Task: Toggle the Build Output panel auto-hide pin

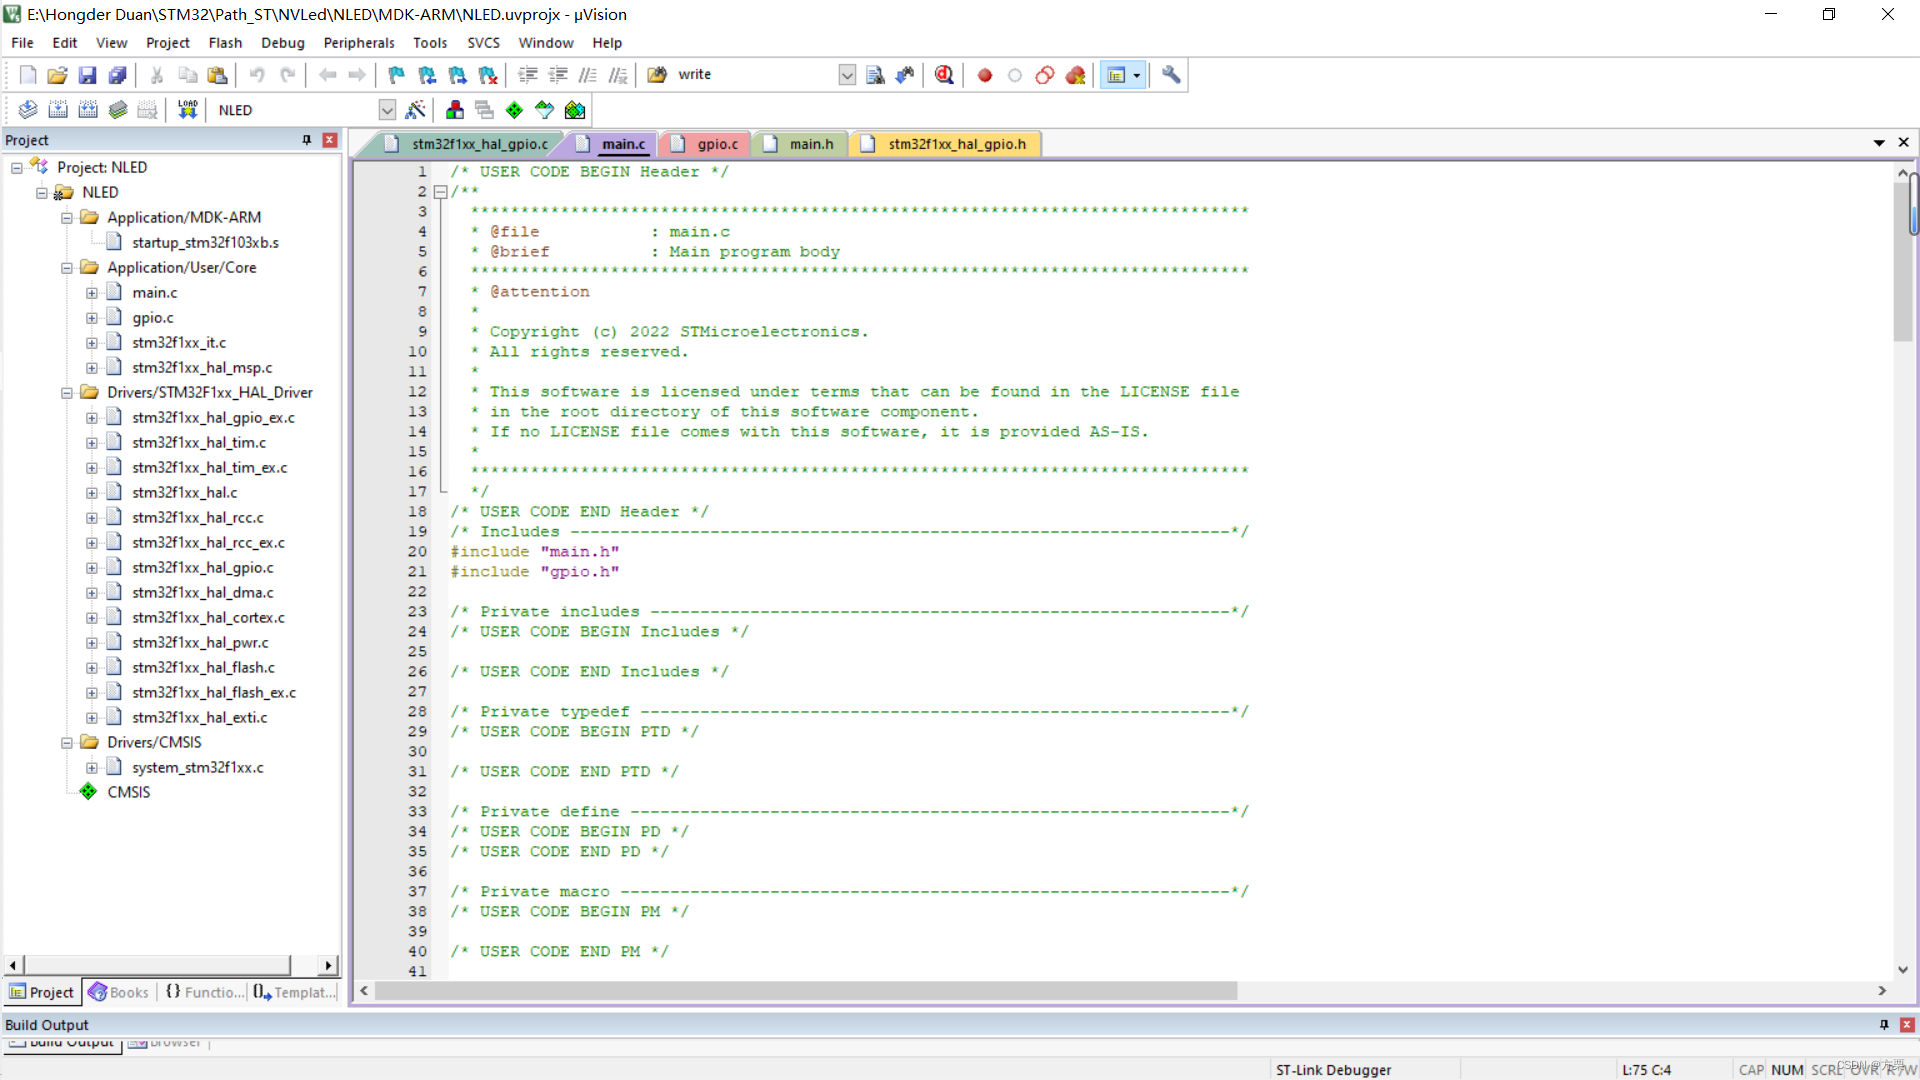Action: pyautogui.click(x=1884, y=1025)
